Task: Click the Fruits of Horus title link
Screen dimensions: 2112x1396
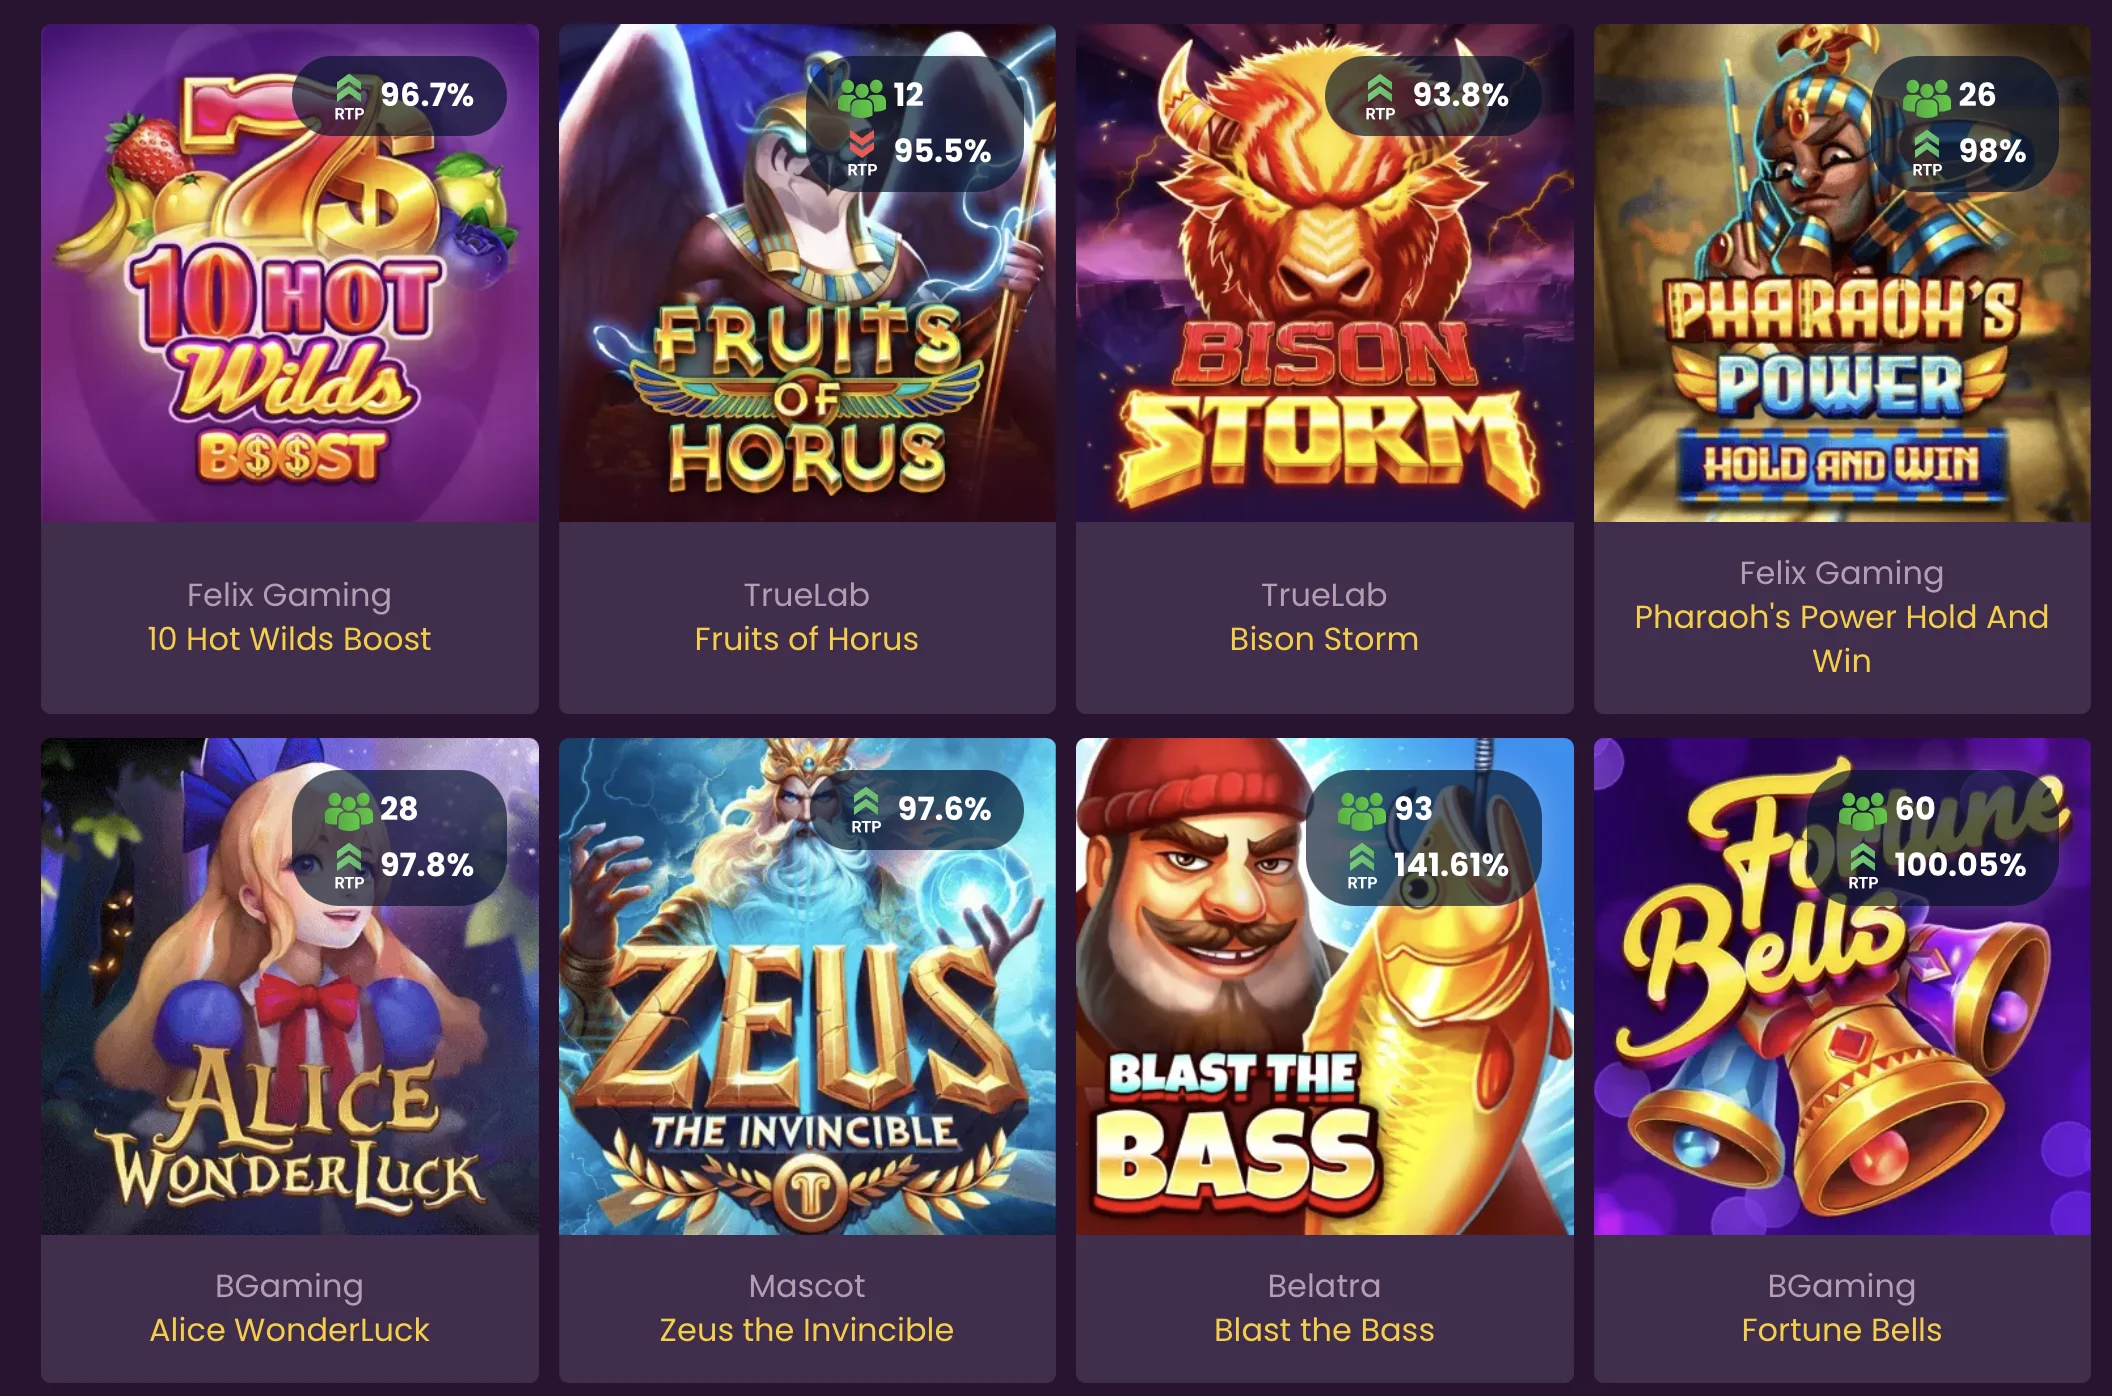Action: [807, 639]
